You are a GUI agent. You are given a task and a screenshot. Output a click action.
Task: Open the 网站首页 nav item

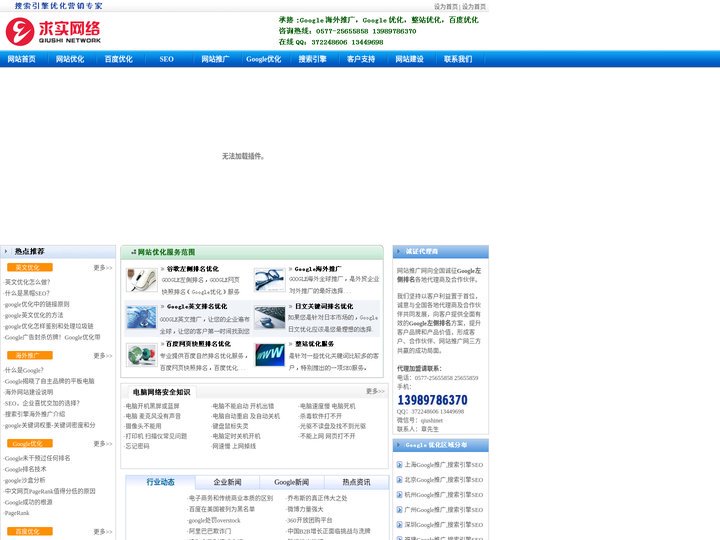click(x=22, y=59)
